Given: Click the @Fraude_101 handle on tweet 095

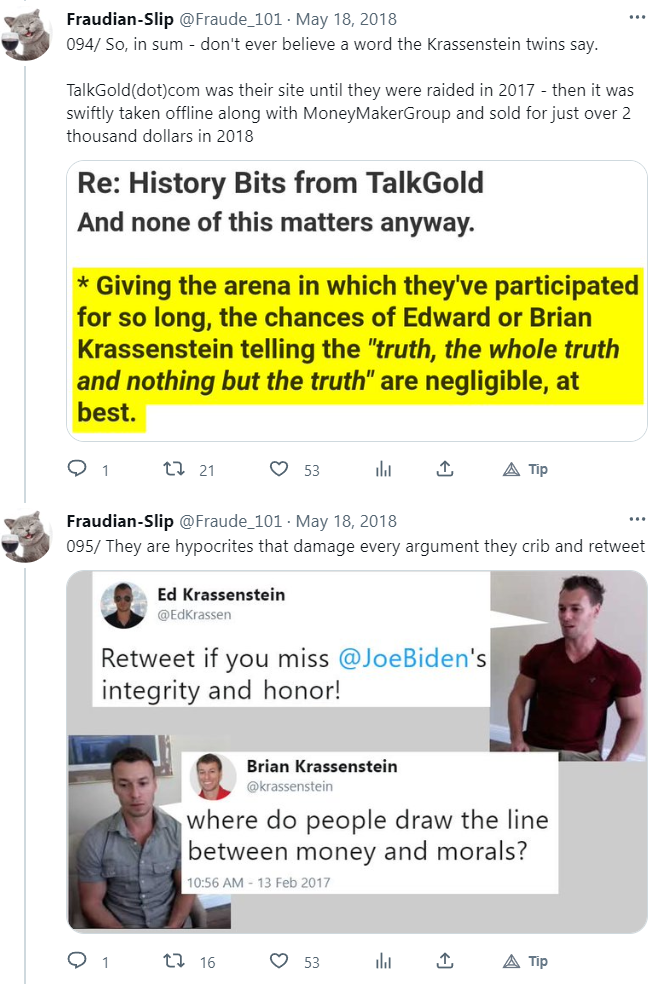Looking at the screenshot, I should pyautogui.click(x=230, y=521).
